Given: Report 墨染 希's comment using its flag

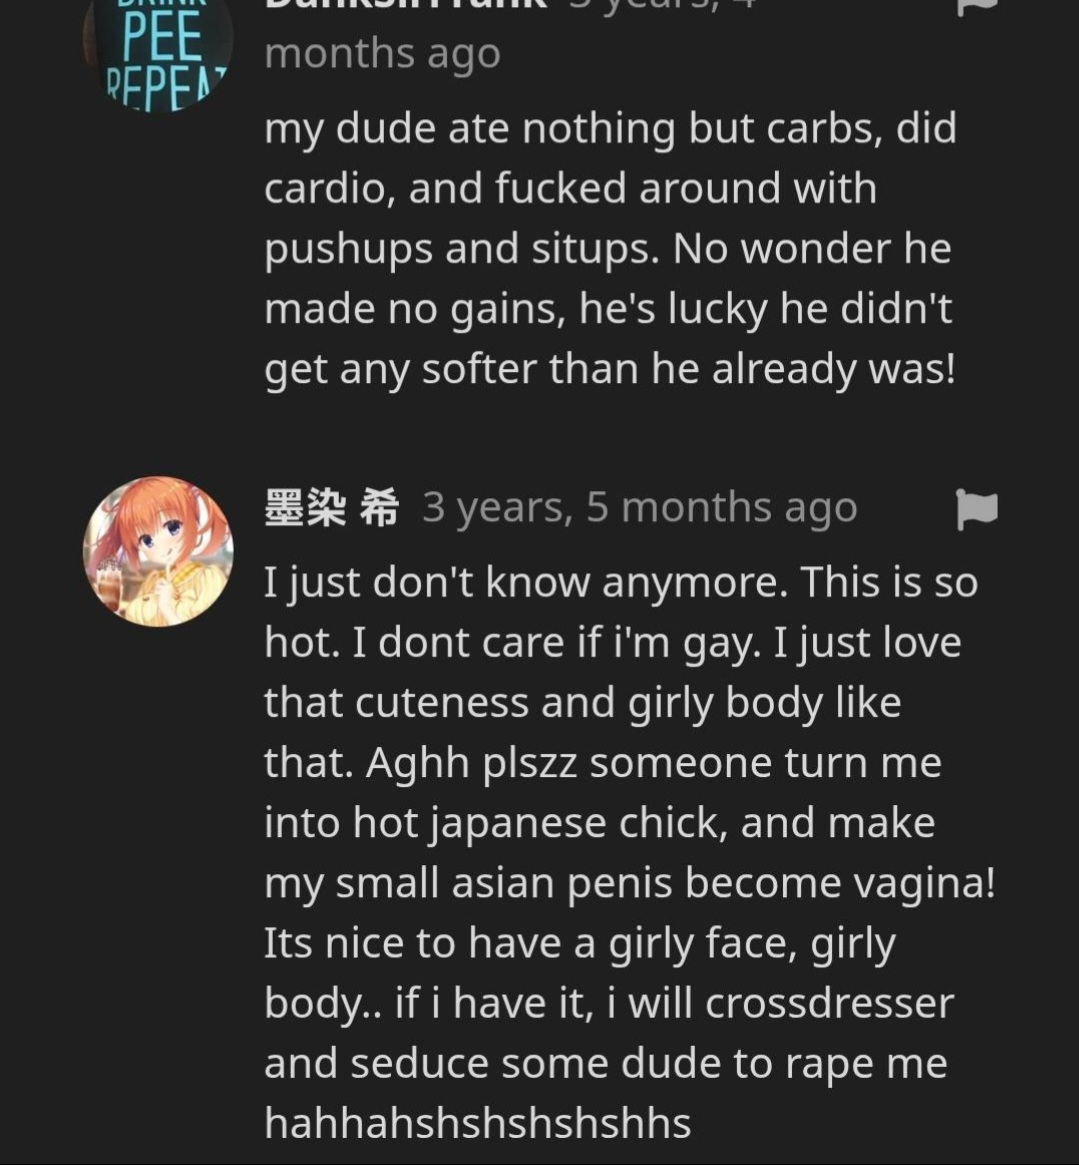Looking at the screenshot, I should (x=976, y=509).
